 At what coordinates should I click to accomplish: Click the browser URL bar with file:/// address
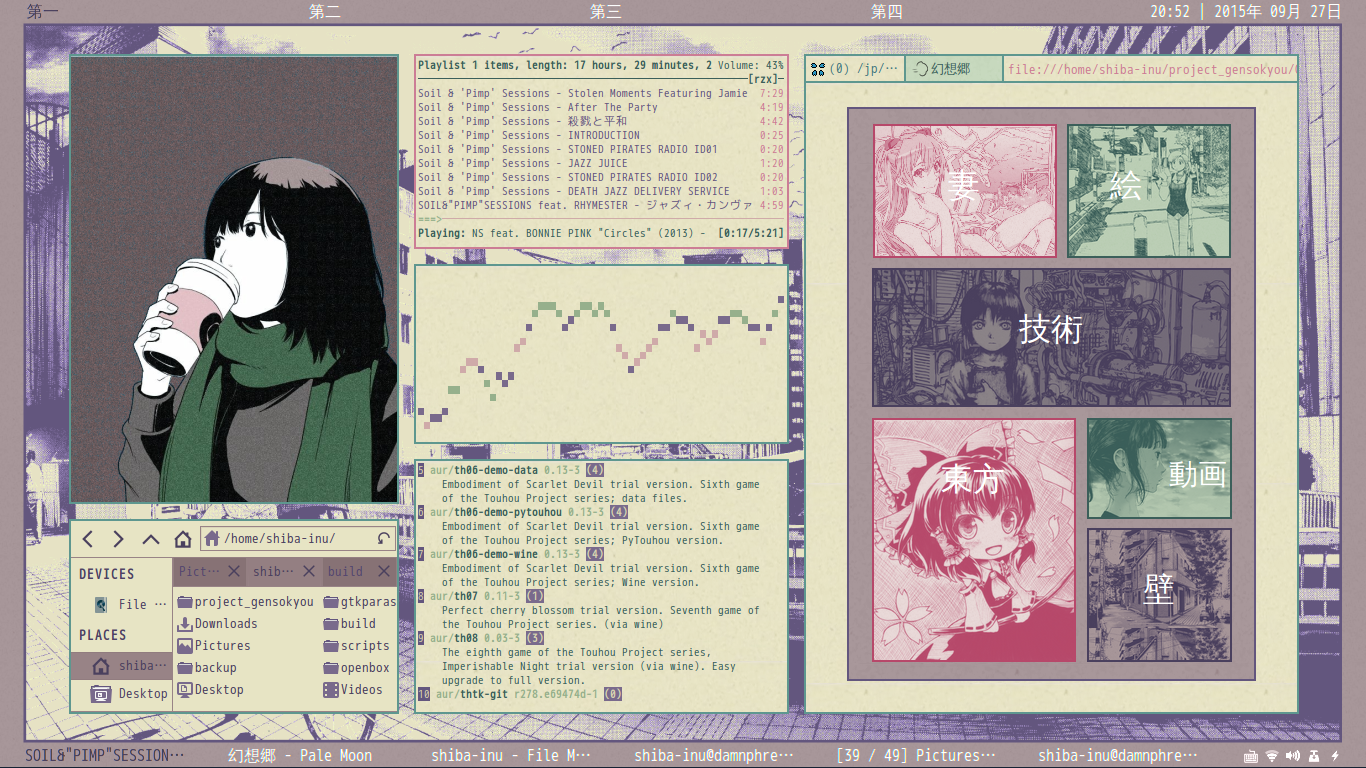[x=1150, y=69]
